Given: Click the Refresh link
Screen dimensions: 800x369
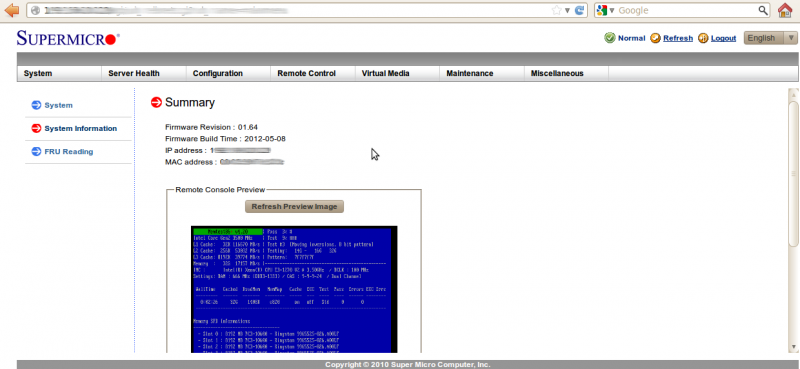Looking at the screenshot, I should [678, 38].
